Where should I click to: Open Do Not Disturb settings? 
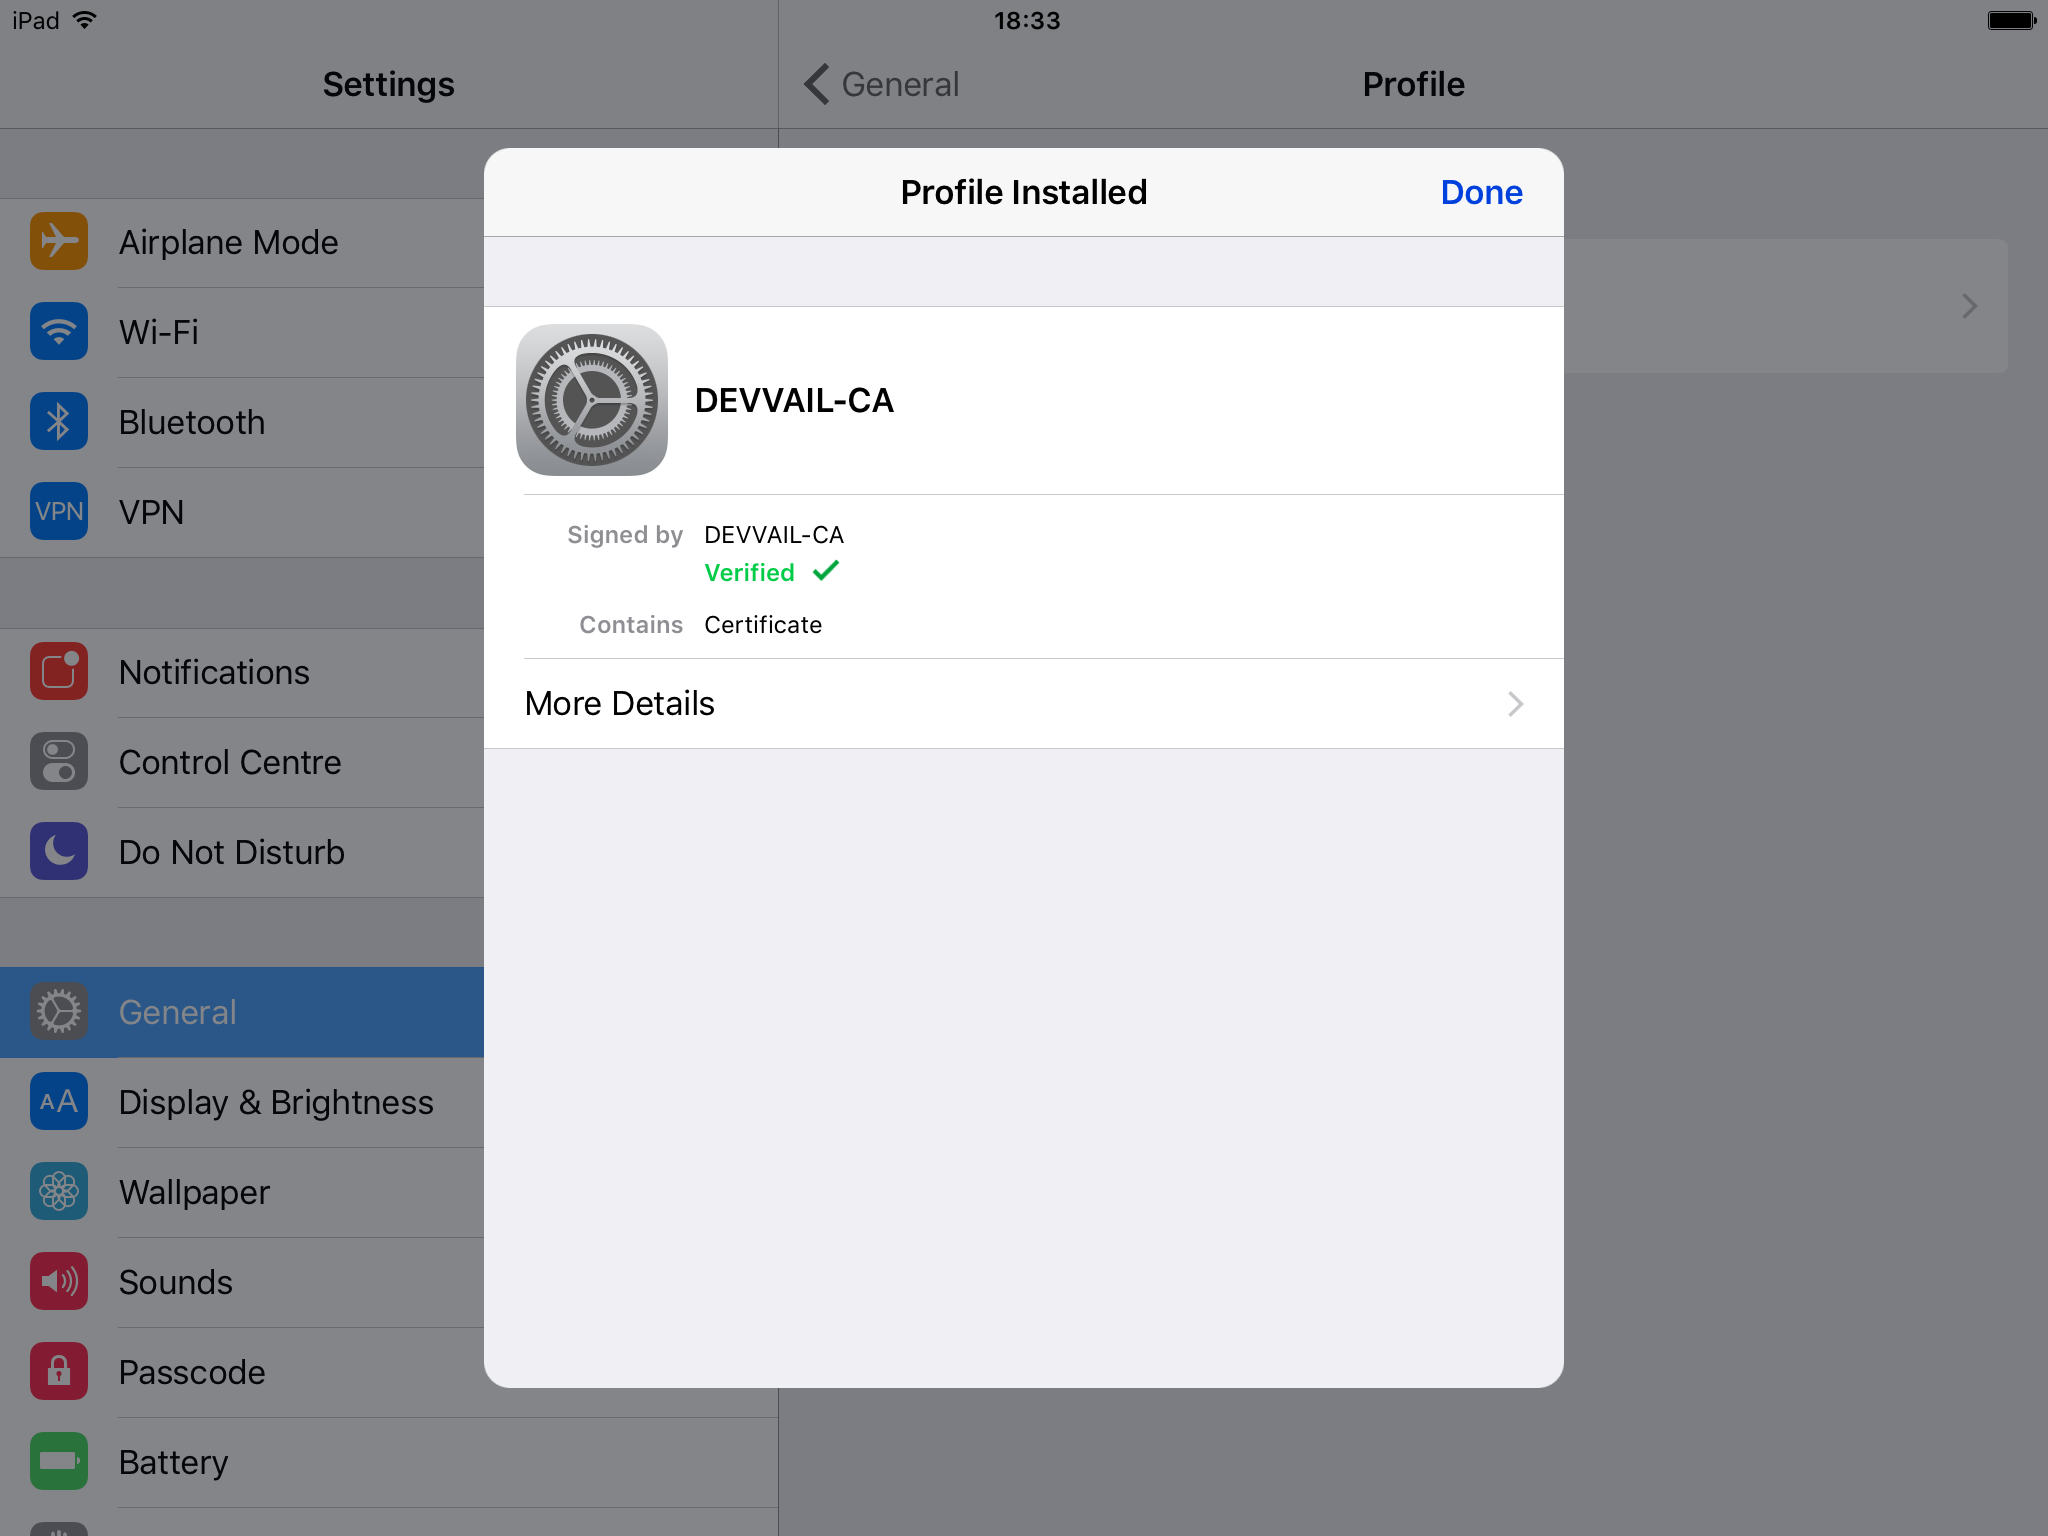click(242, 853)
